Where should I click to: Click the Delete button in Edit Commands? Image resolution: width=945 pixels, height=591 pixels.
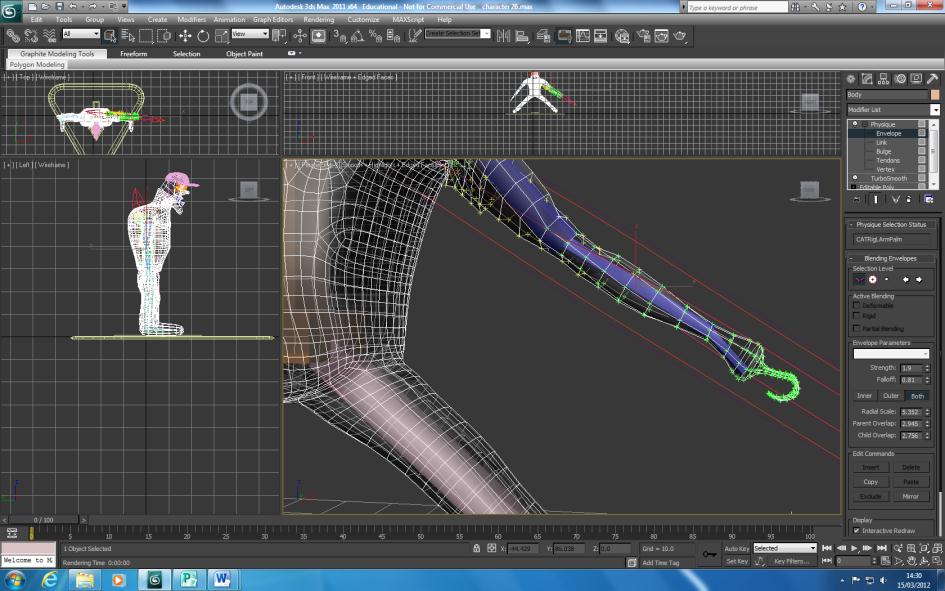[911, 467]
